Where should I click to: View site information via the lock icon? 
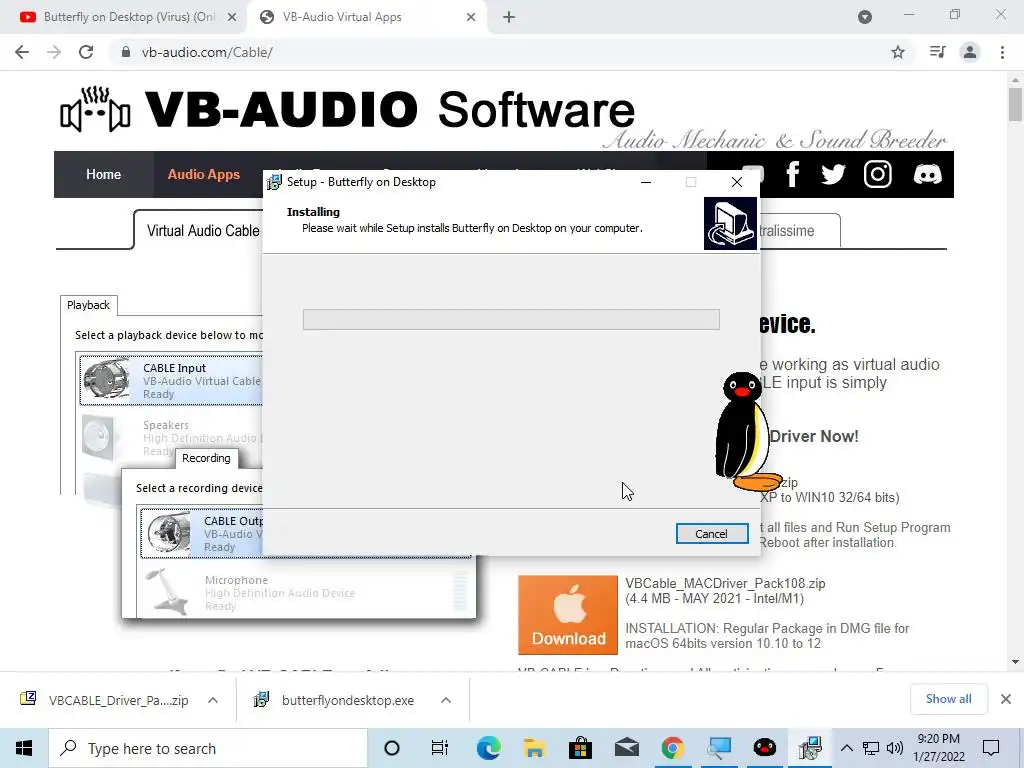[126, 52]
